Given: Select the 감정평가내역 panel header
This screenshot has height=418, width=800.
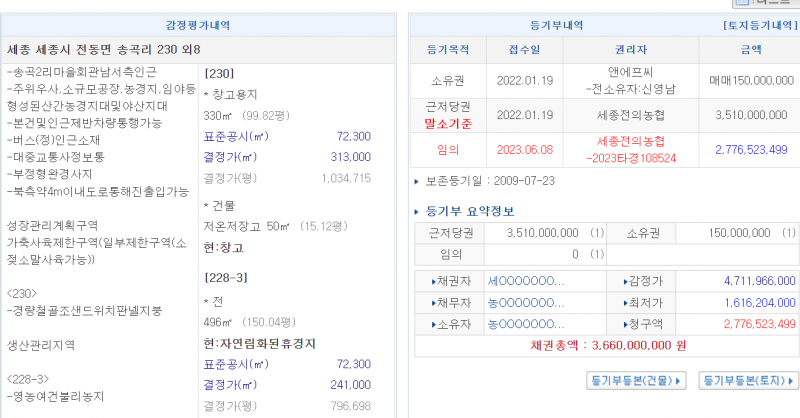Looking at the screenshot, I should [x=199, y=24].
